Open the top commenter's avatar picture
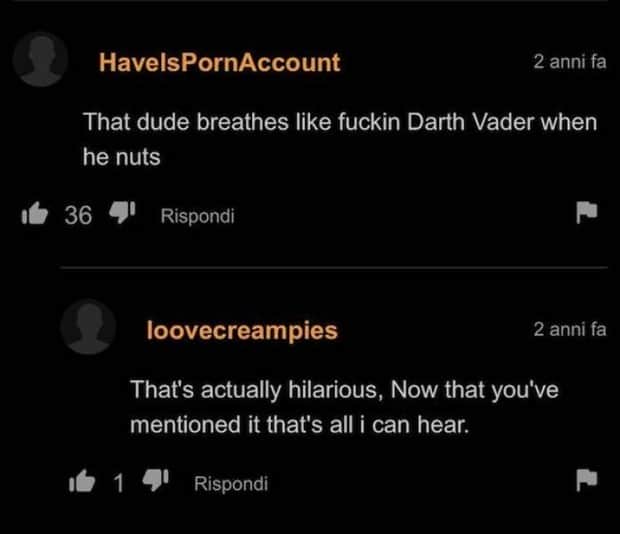Screen dimensions: 620x534 point(40,59)
